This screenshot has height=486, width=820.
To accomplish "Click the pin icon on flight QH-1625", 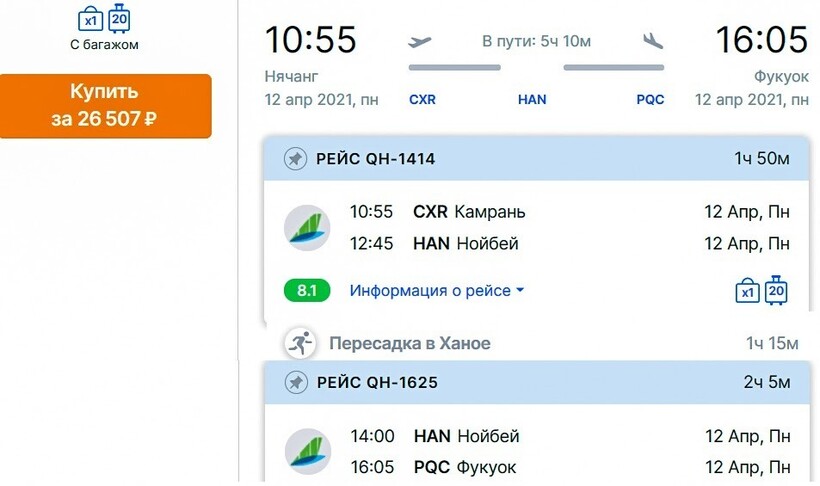I will 295,383.
